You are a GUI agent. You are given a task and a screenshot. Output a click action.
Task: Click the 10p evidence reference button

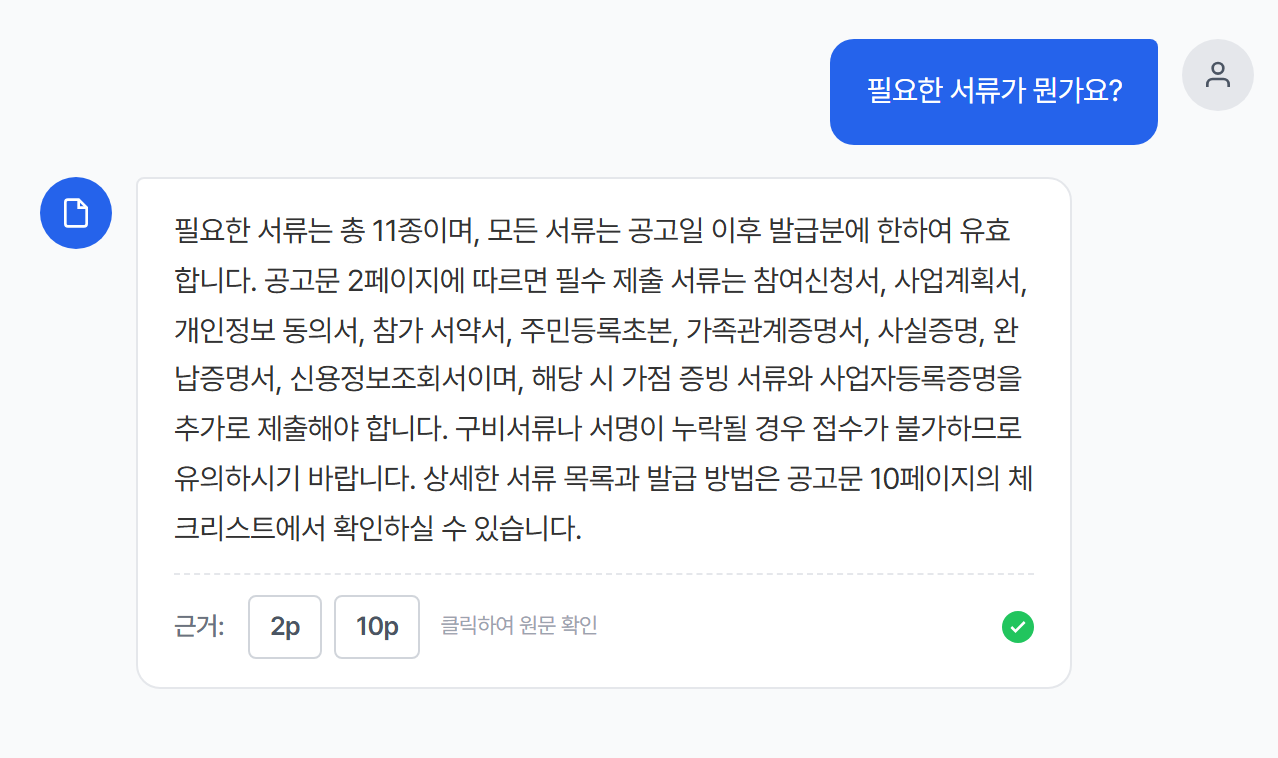tap(376, 627)
